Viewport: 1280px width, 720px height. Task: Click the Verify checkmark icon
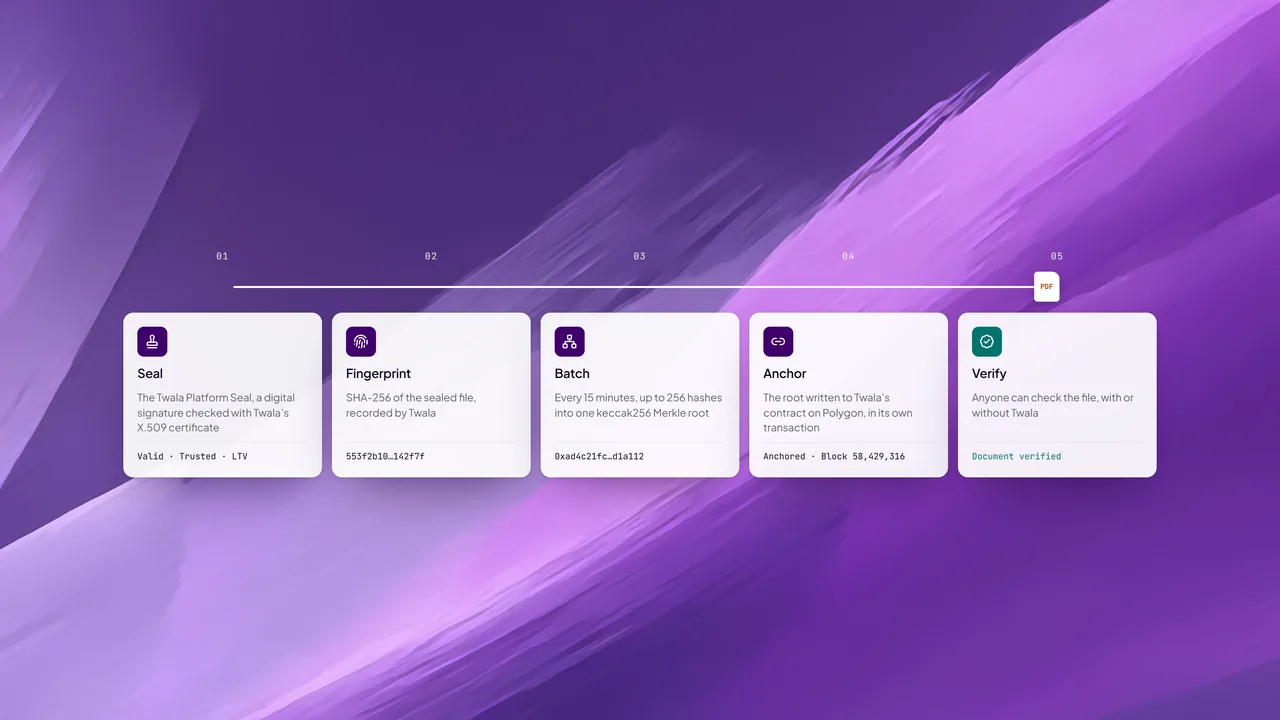tap(987, 342)
